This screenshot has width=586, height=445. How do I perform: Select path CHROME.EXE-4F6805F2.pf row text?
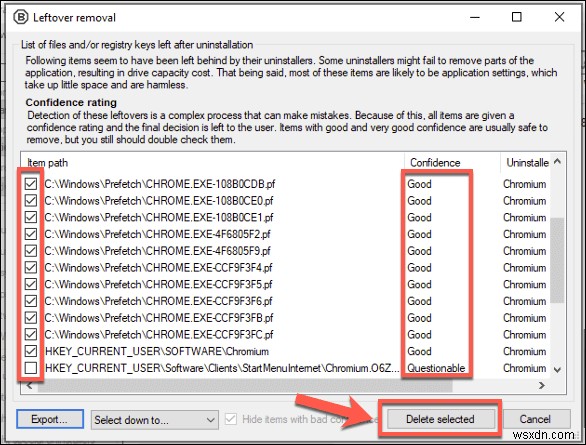(x=157, y=234)
